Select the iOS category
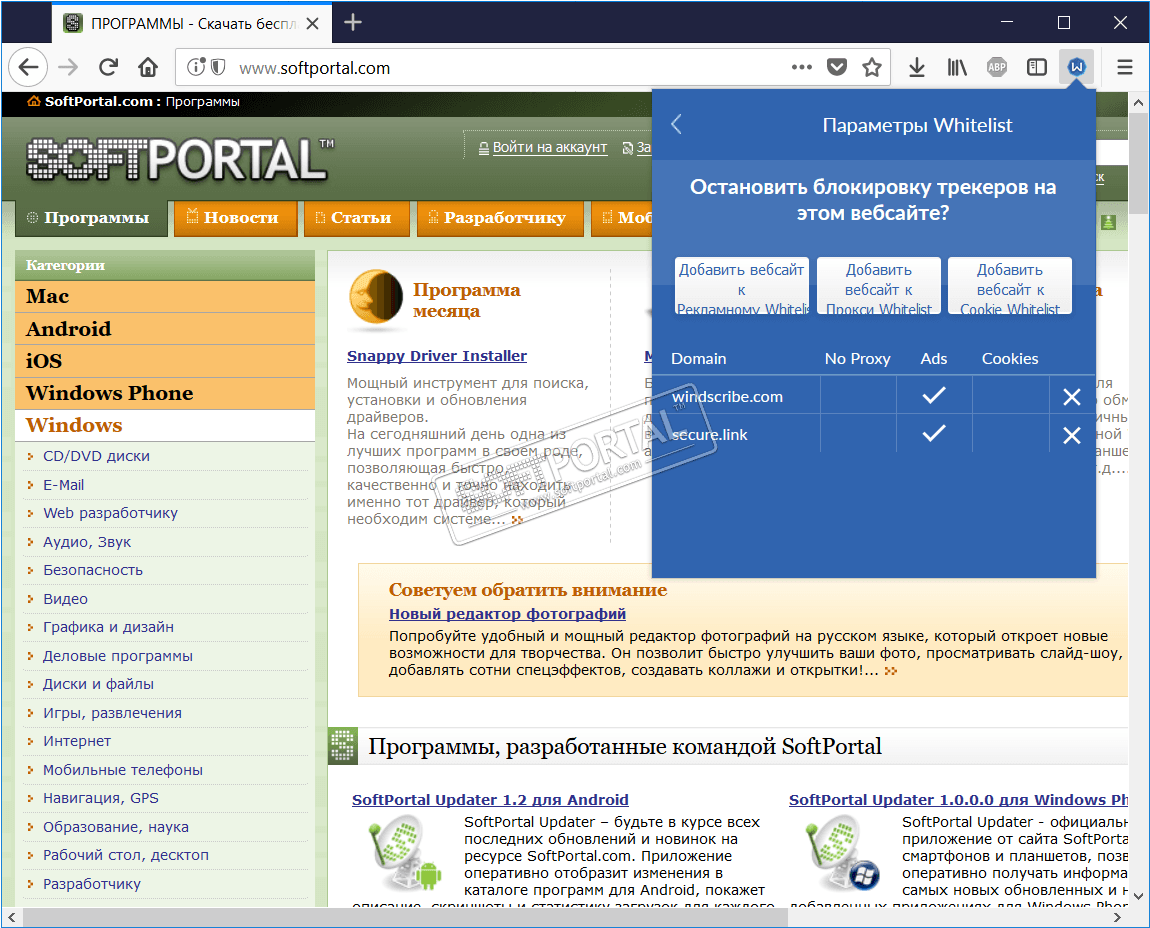Image resolution: width=1150 pixels, height=928 pixels. pyautogui.click(x=165, y=361)
